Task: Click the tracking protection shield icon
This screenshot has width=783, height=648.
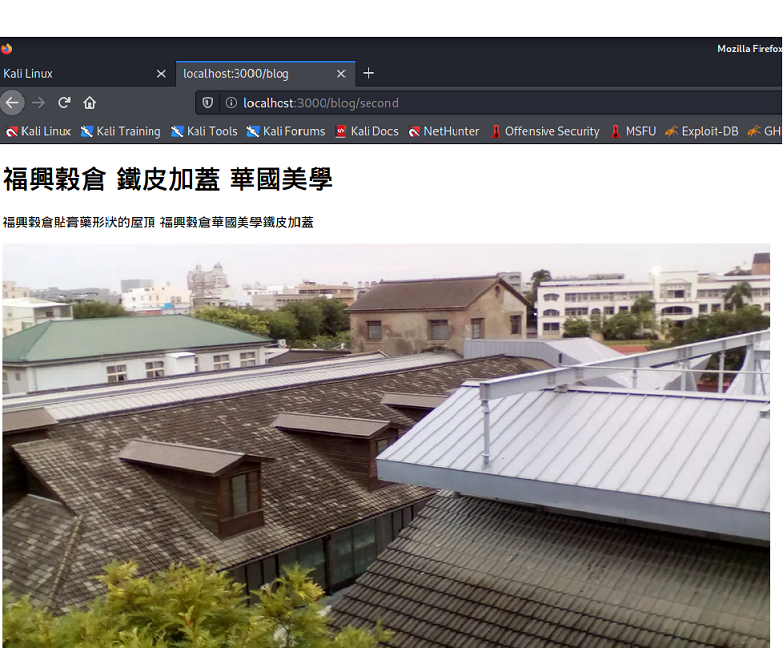Action: pyautogui.click(x=208, y=103)
